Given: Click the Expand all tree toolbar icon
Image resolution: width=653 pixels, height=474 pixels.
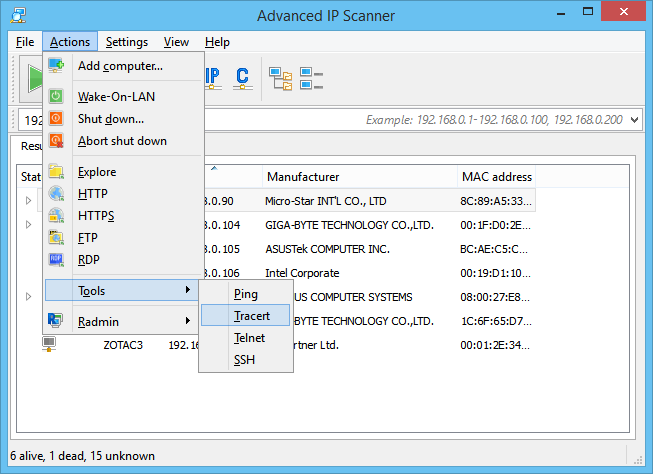Looking at the screenshot, I should 280,77.
